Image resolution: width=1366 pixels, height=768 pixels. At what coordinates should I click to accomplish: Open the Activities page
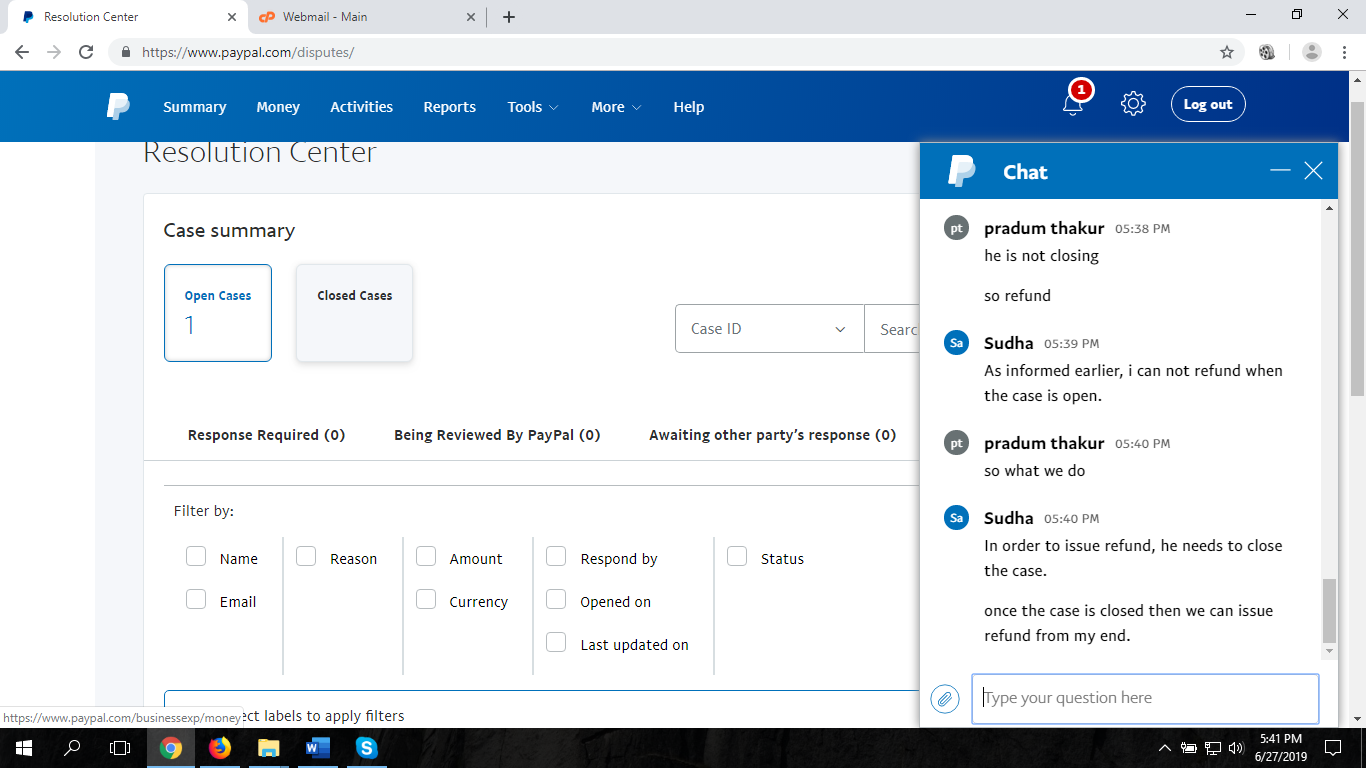pyautogui.click(x=362, y=107)
